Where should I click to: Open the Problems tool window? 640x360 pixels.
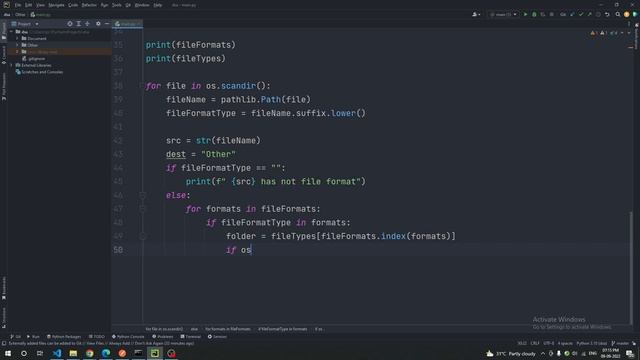point(163,337)
